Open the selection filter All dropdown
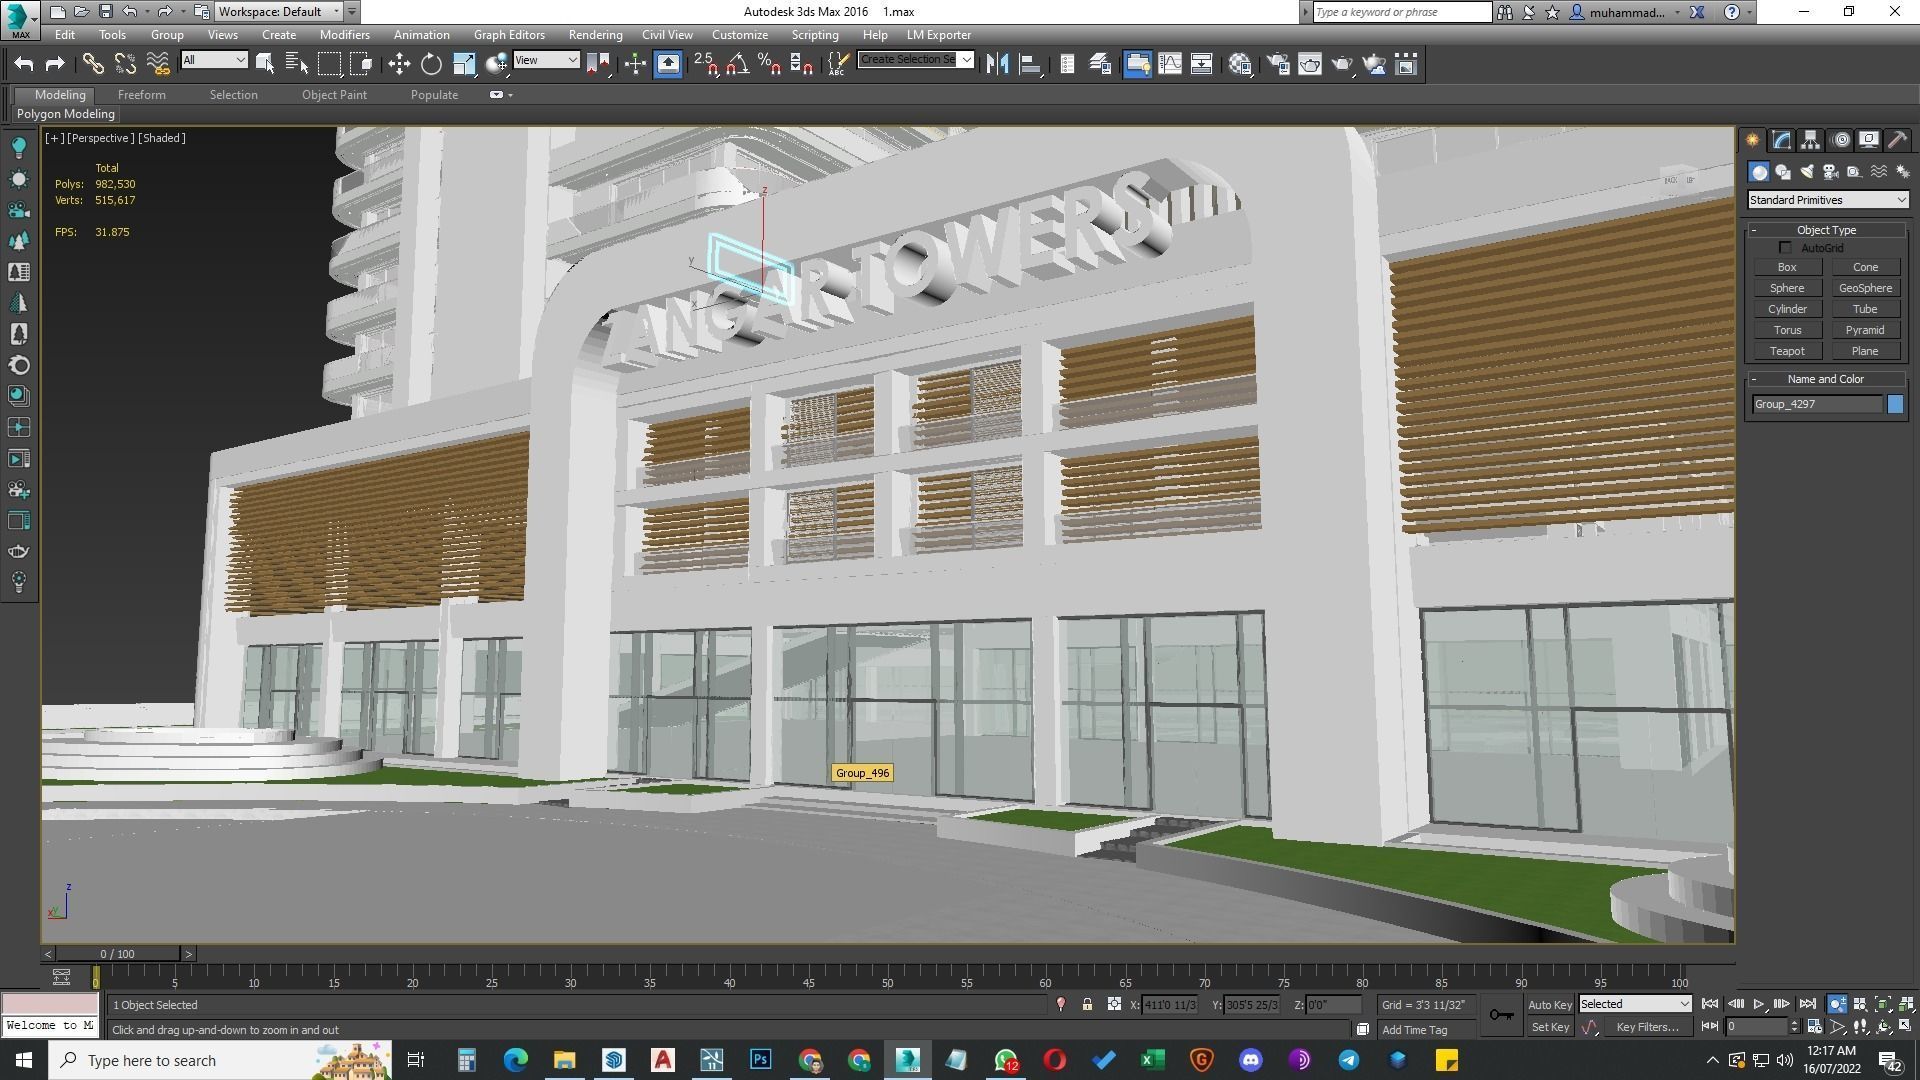The image size is (1920, 1080). pos(214,60)
